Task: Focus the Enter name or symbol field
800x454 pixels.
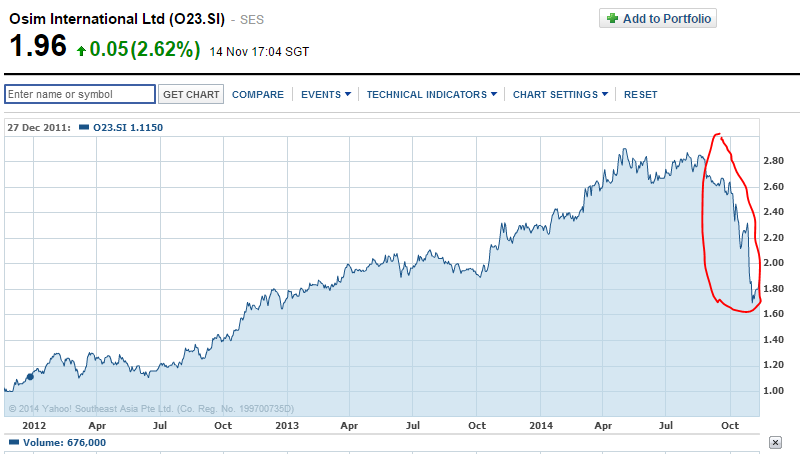Action: click(x=80, y=94)
